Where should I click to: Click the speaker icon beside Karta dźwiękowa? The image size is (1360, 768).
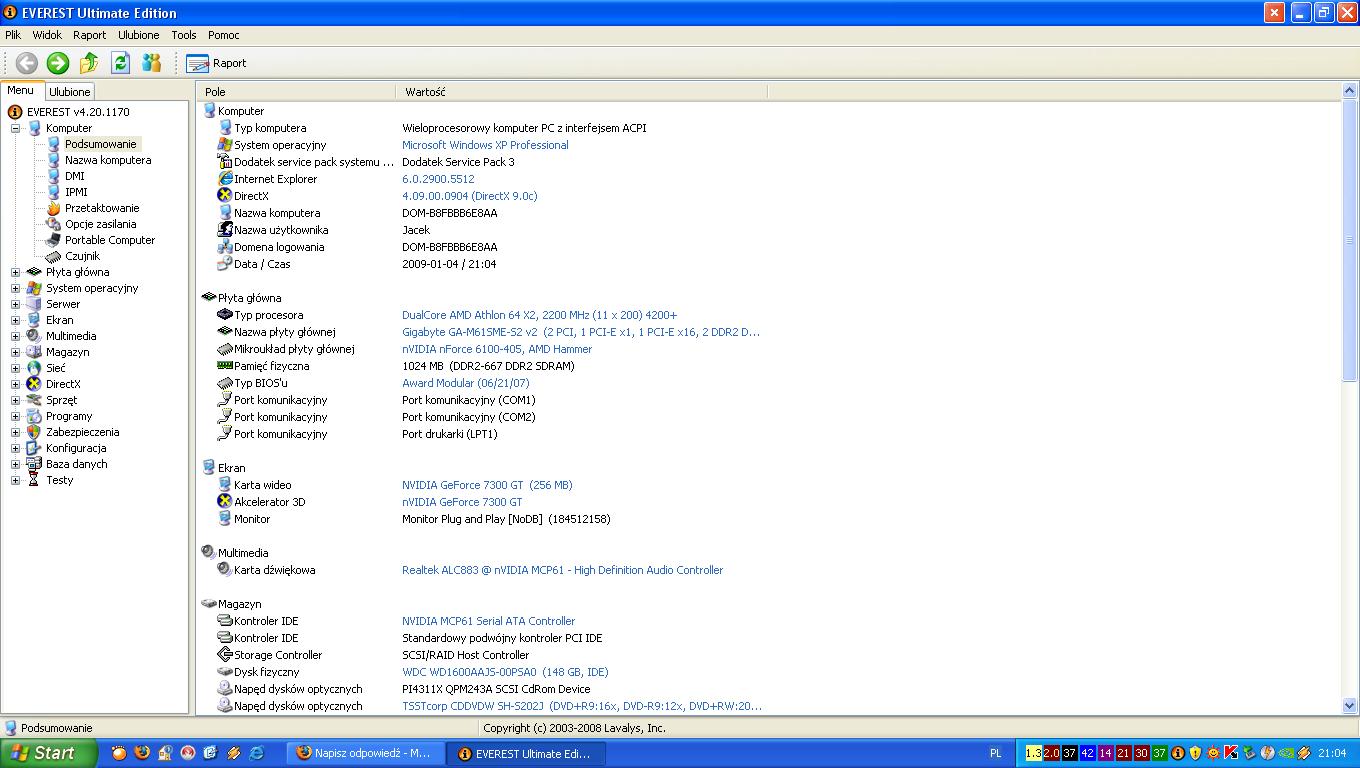coord(225,570)
